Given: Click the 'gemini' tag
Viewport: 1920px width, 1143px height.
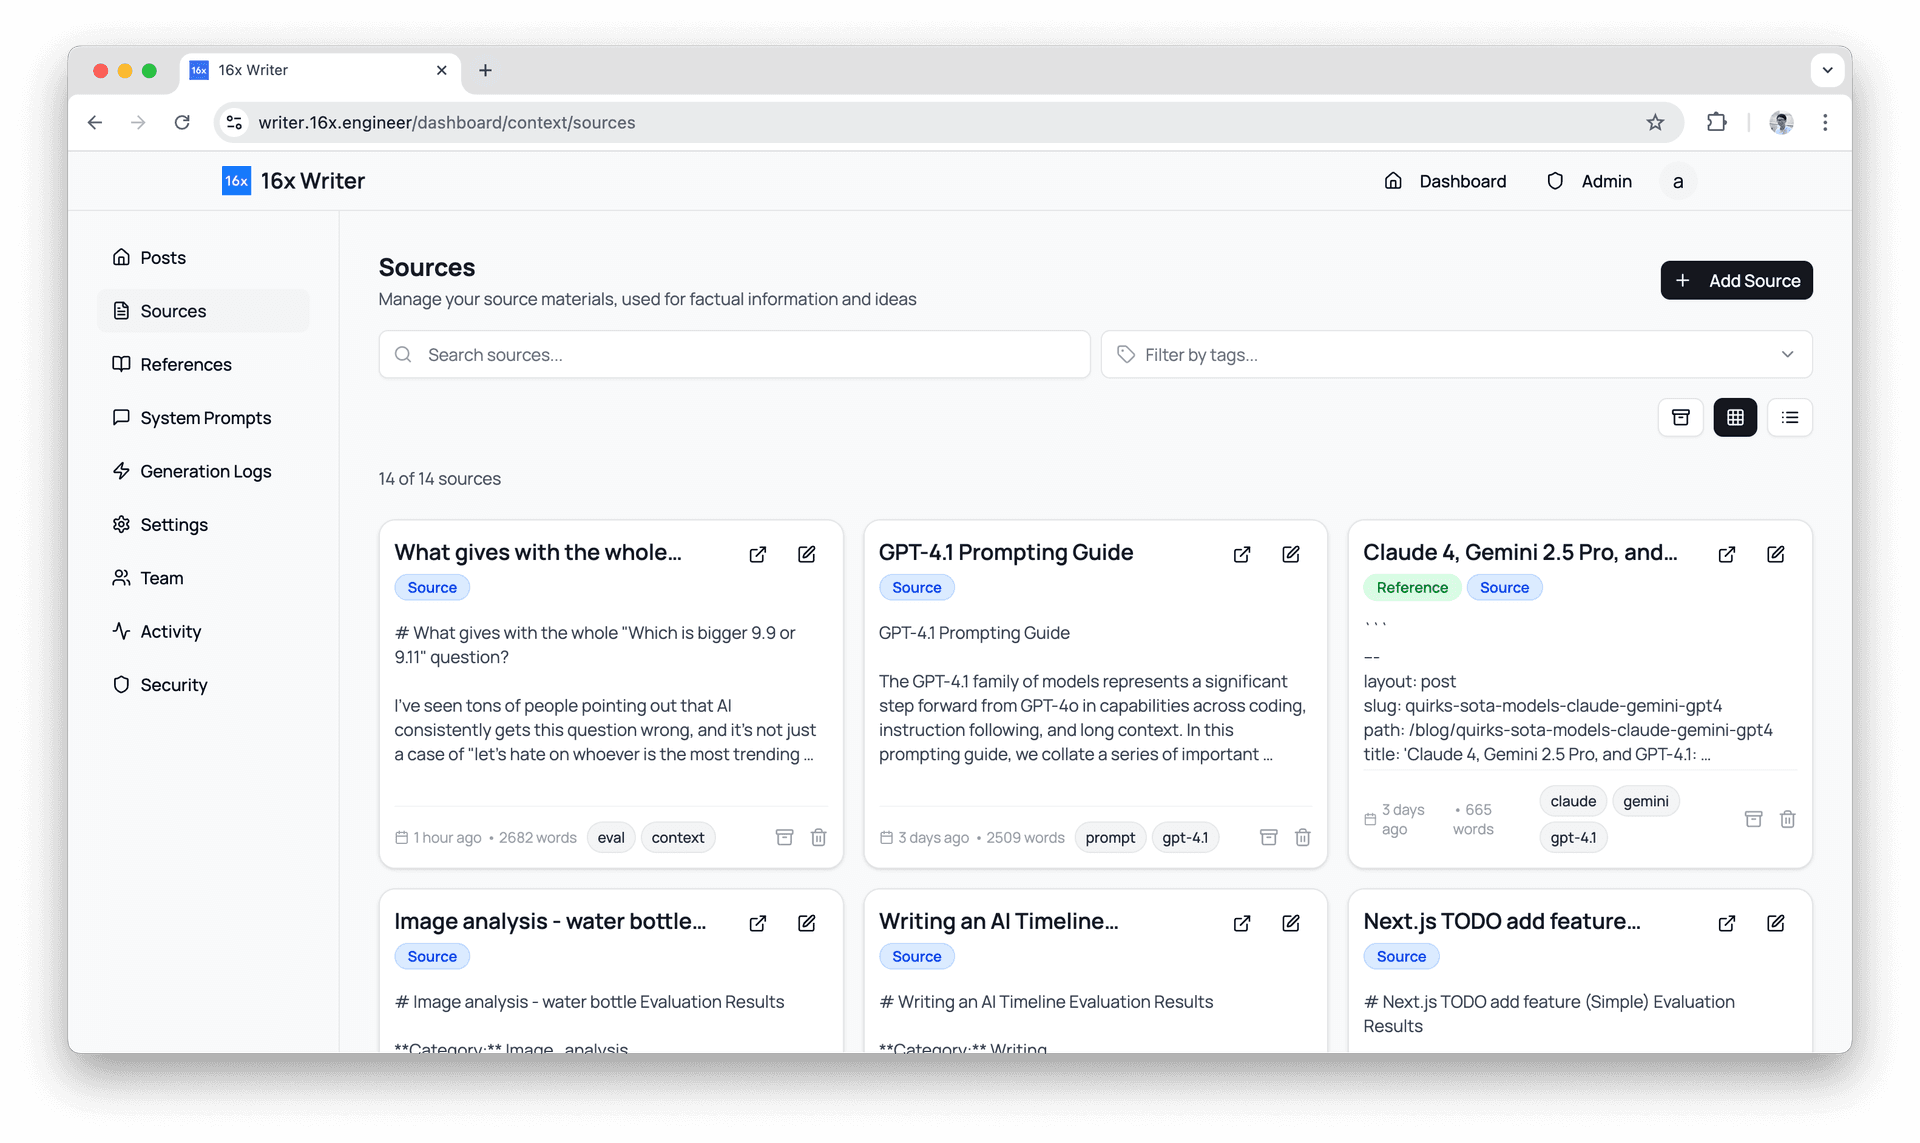Looking at the screenshot, I should pyautogui.click(x=1646, y=801).
